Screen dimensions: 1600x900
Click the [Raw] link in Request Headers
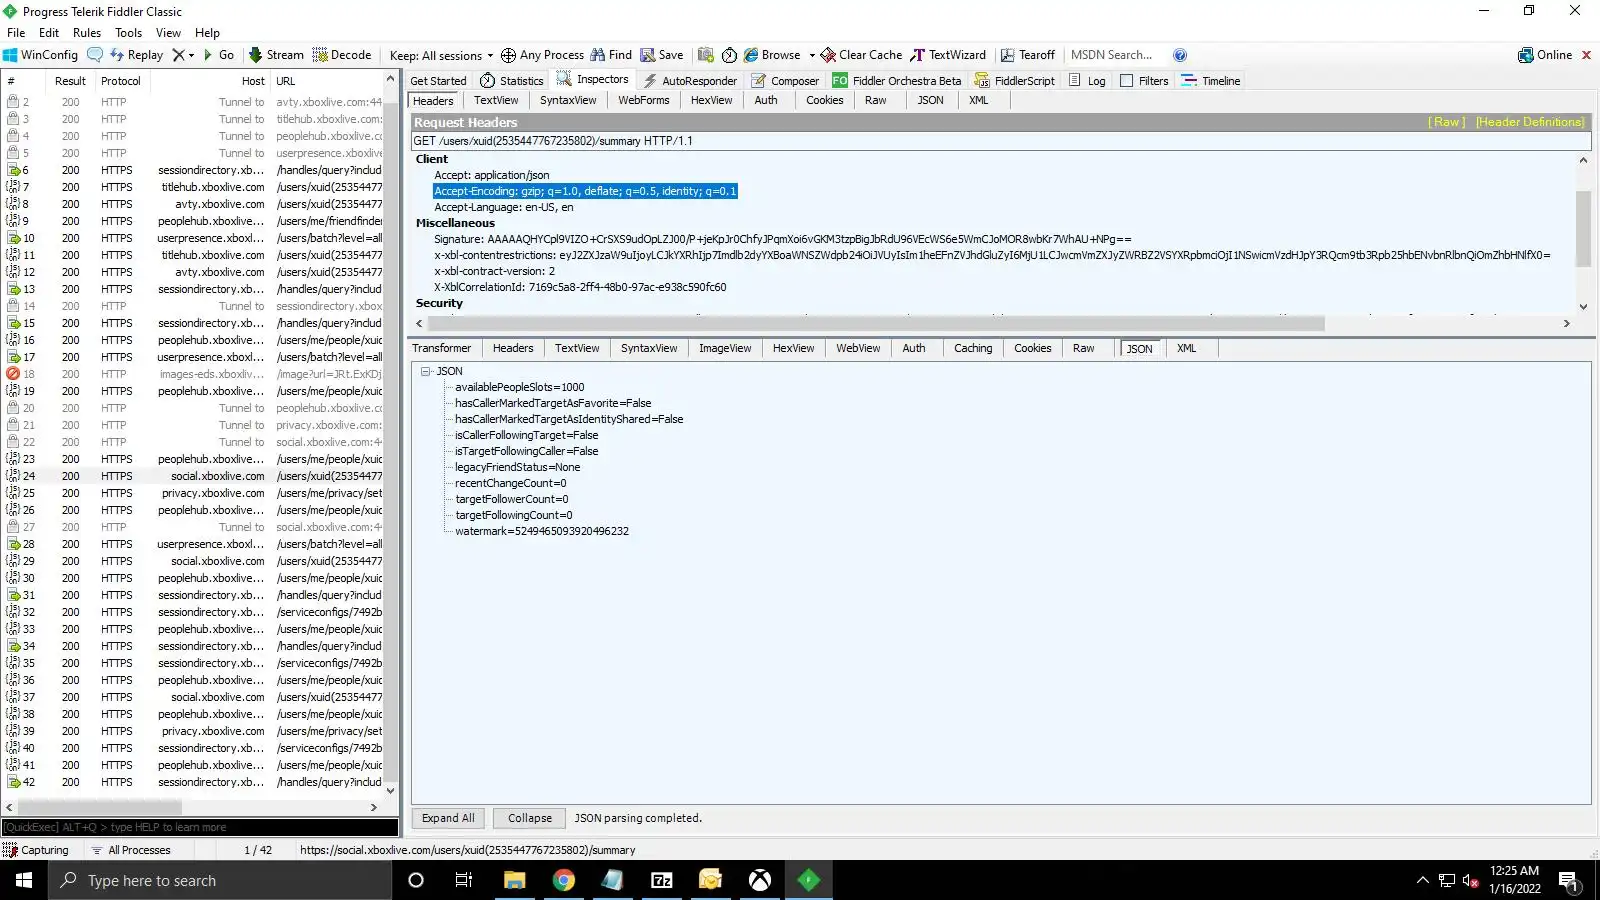tap(1447, 122)
